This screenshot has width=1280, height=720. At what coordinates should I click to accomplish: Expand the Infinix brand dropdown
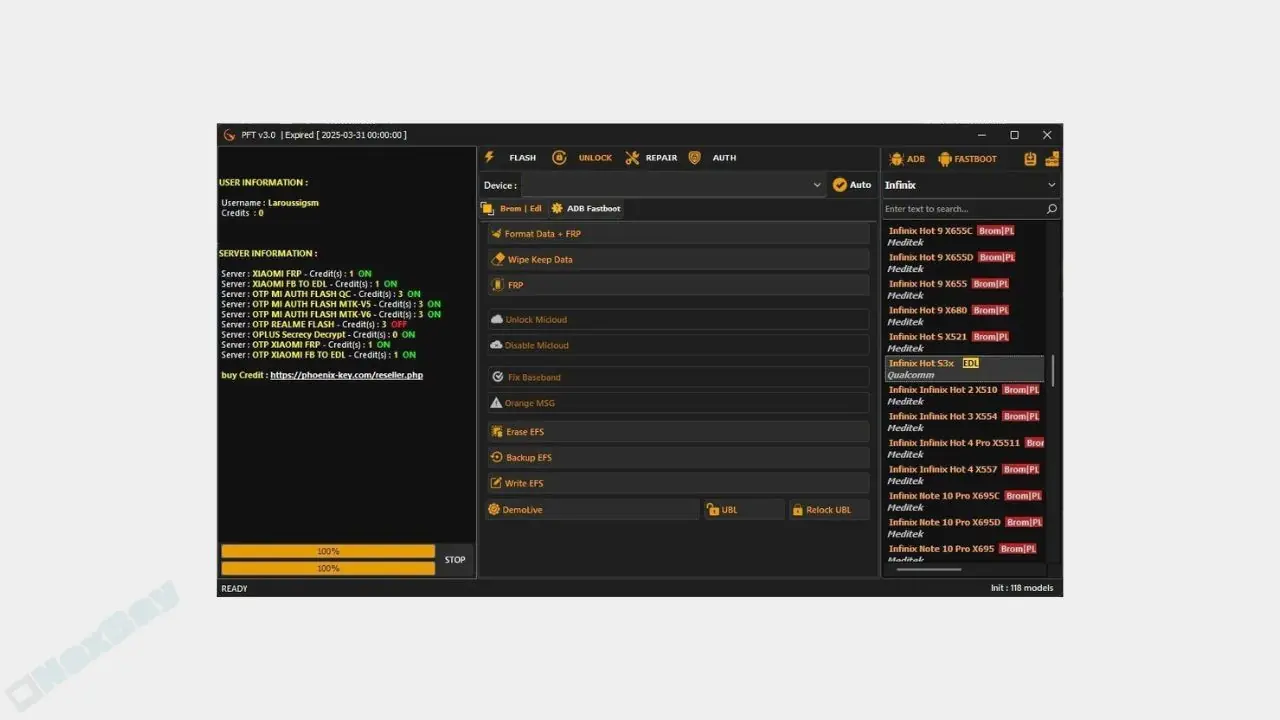point(970,185)
